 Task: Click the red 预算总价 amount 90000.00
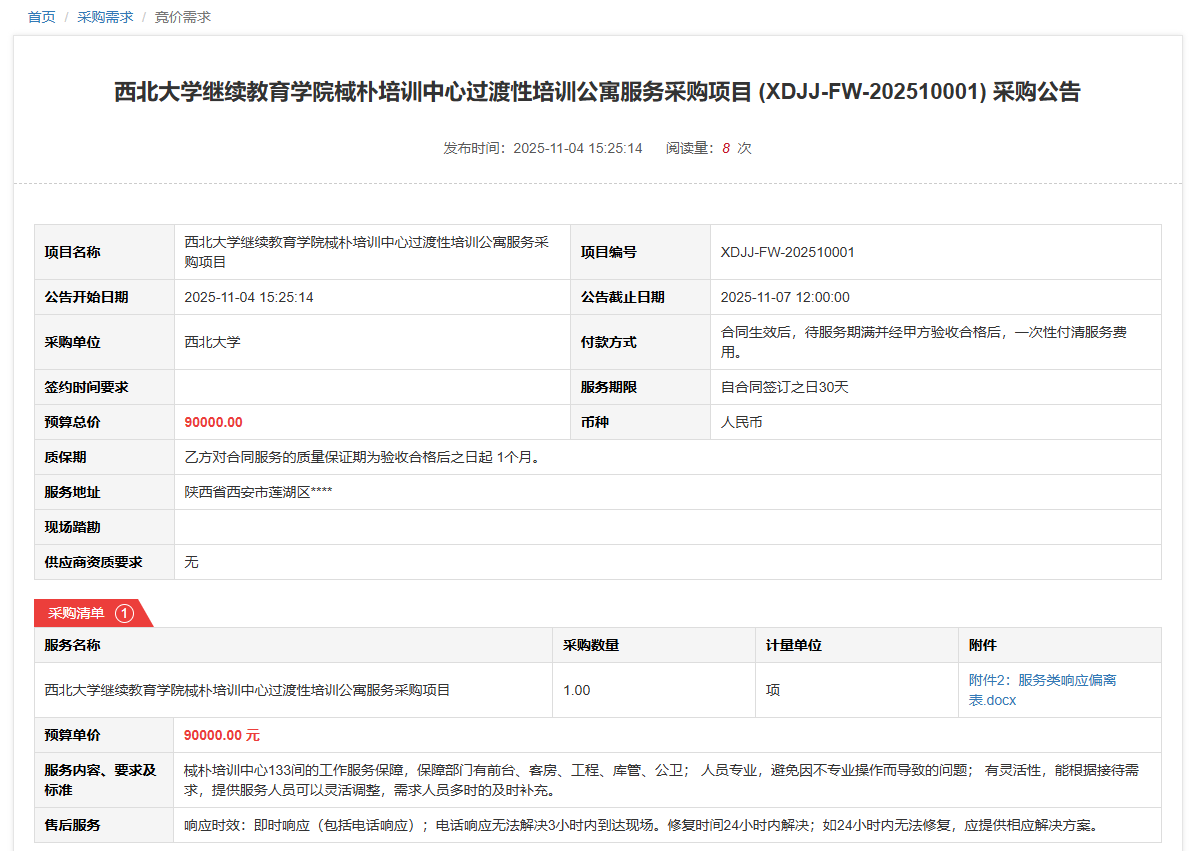pyautogui.click(x=213, y=422)
